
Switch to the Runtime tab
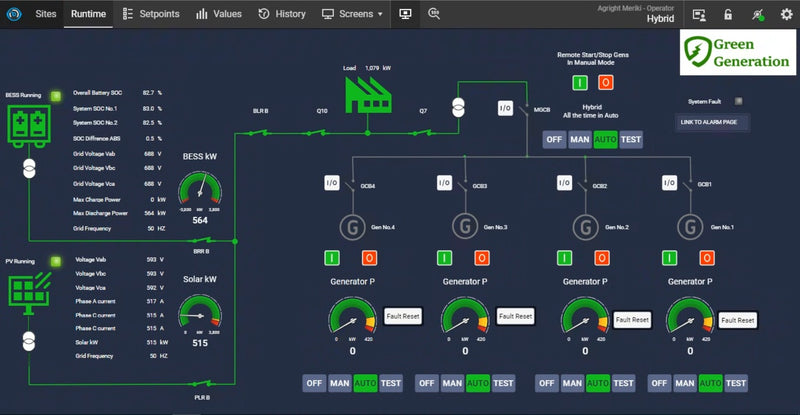click(88, 14)
